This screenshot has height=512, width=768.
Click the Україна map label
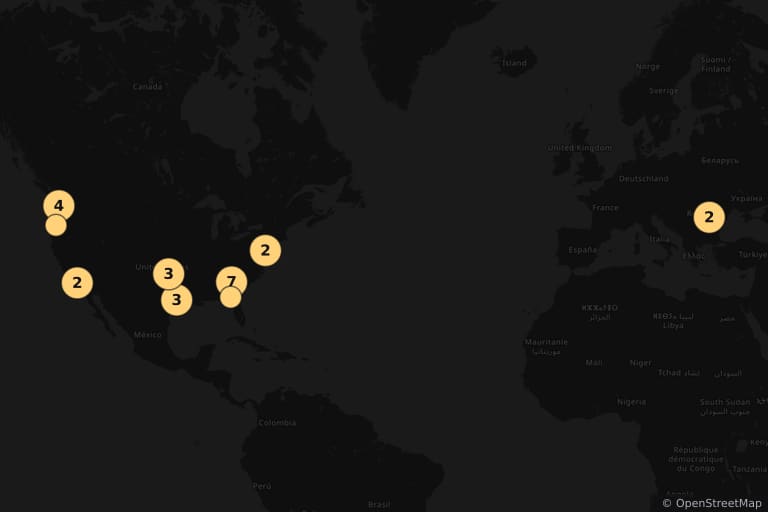coord(746,198)
